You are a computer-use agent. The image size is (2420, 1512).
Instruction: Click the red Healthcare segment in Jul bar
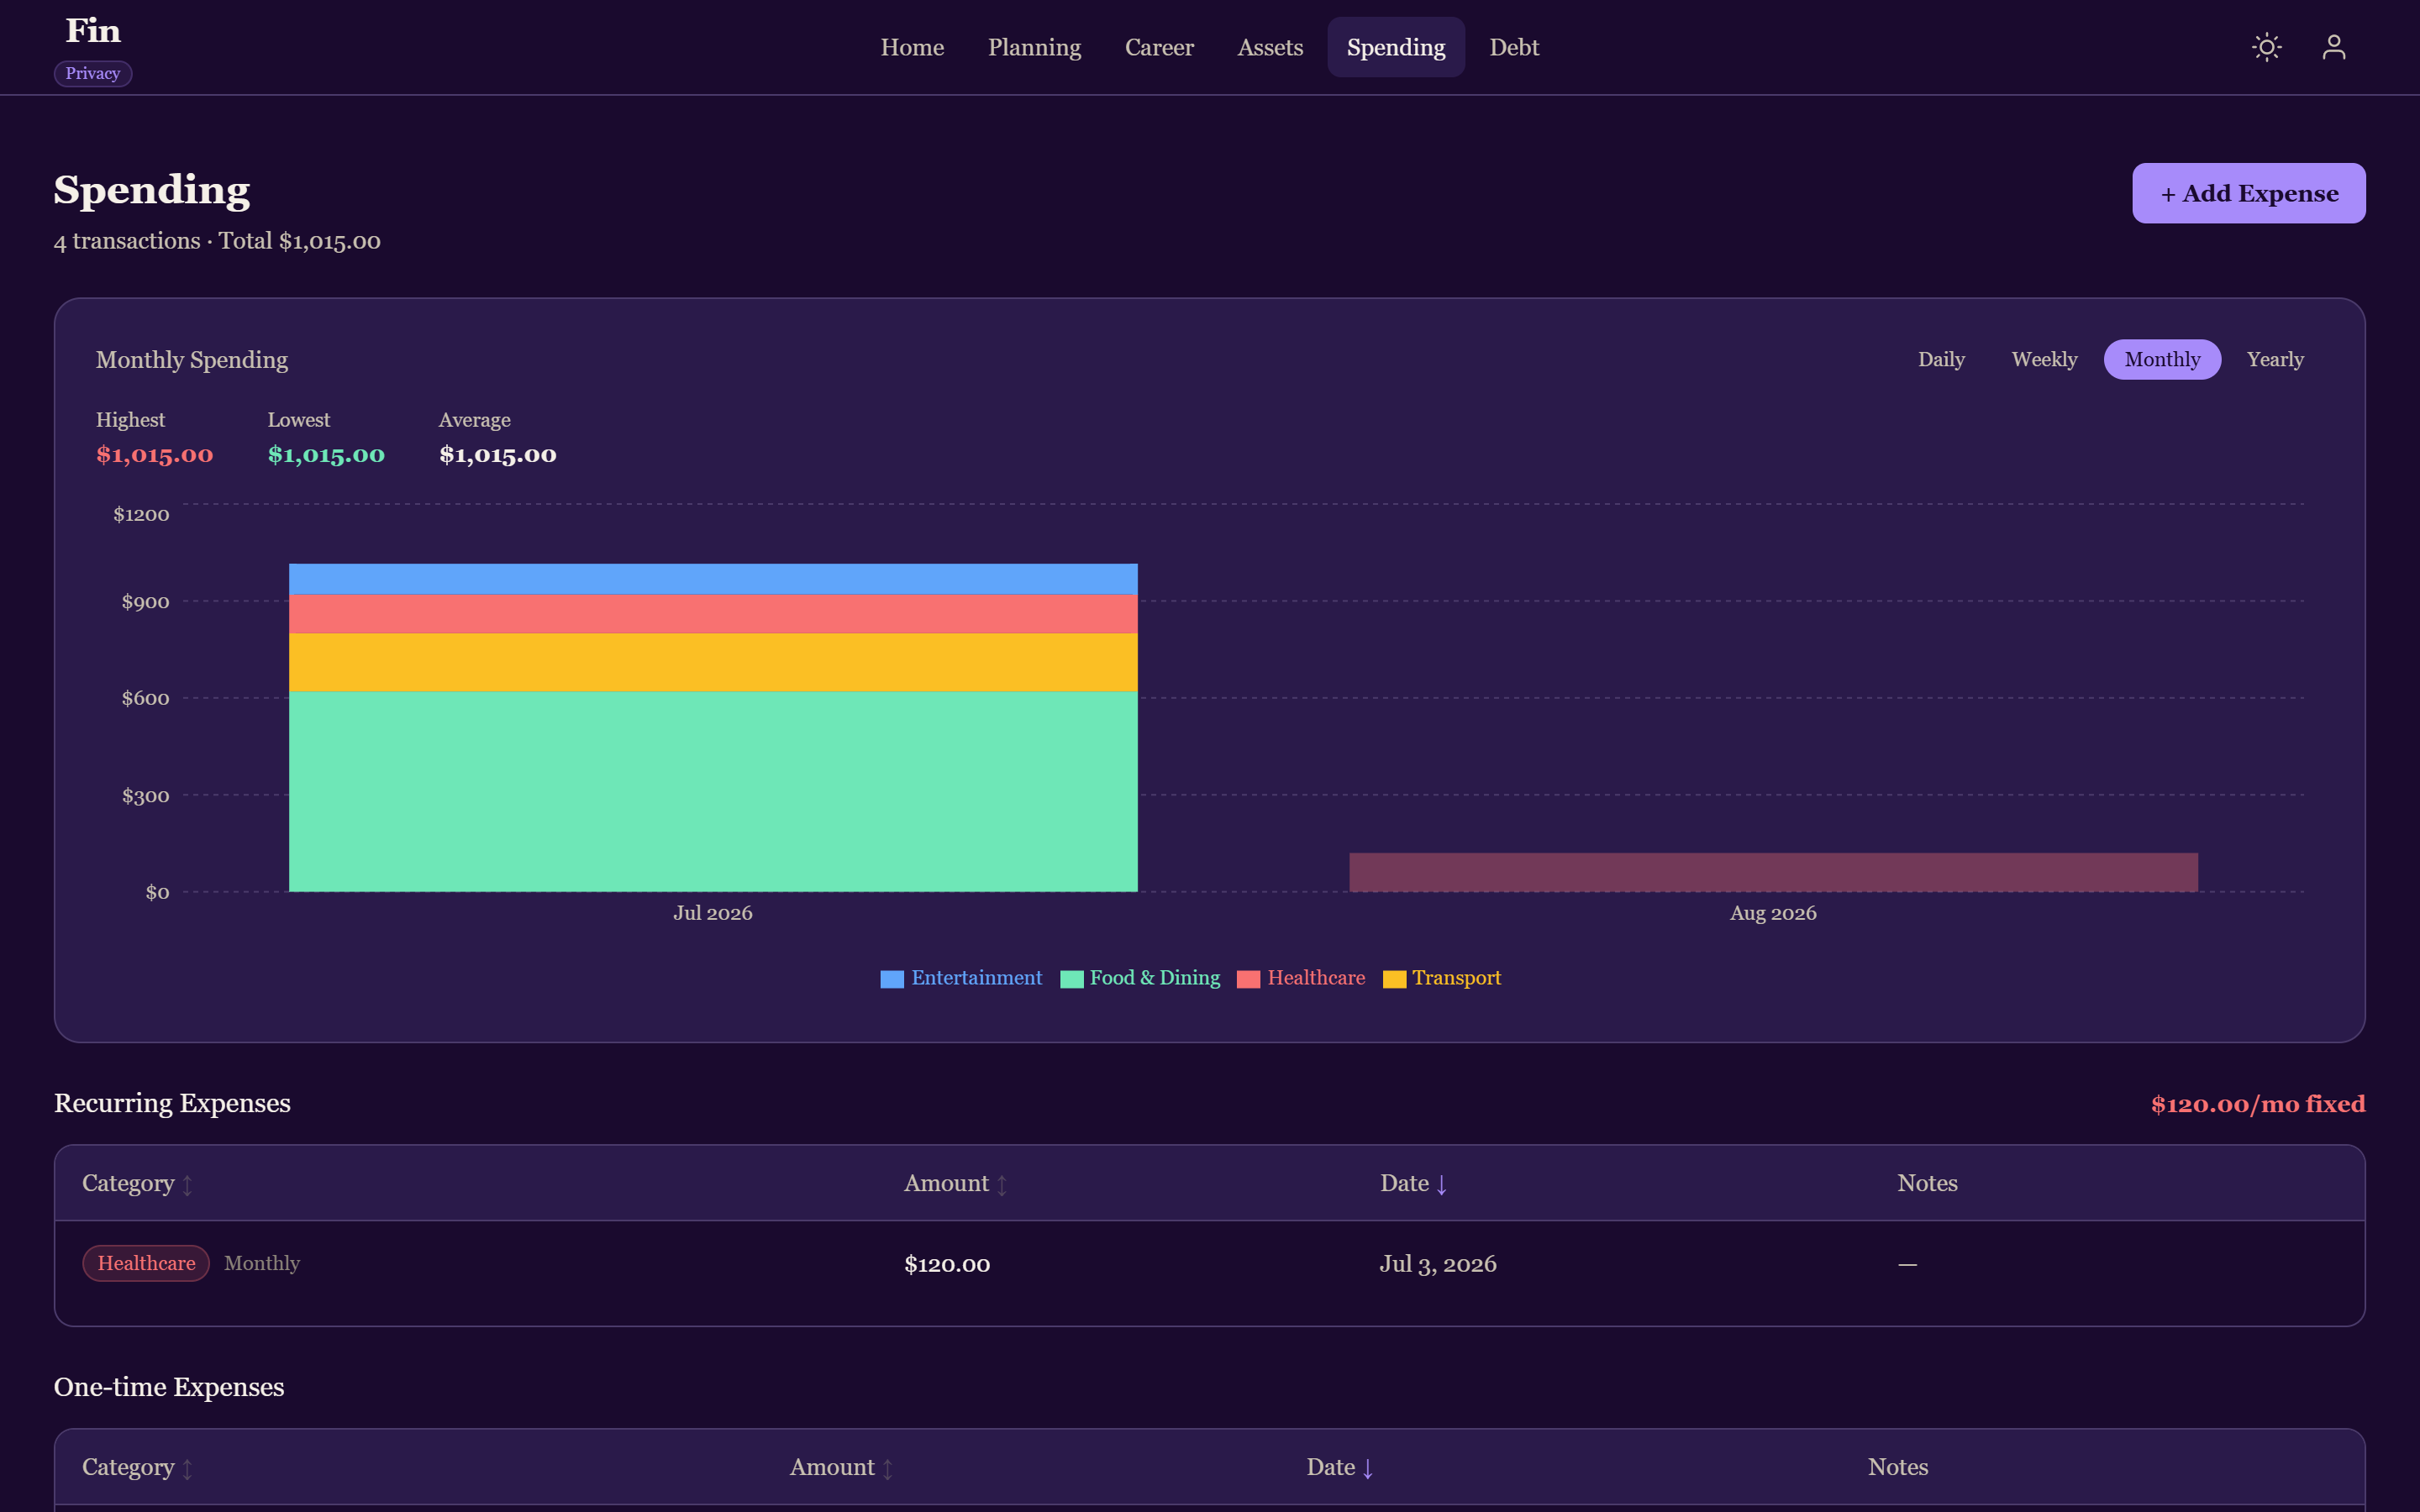[713, 614]
